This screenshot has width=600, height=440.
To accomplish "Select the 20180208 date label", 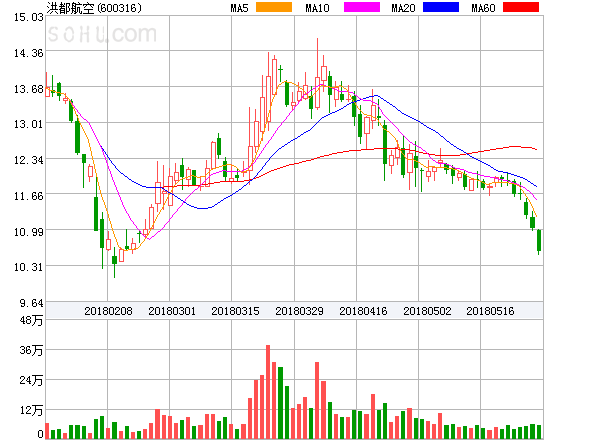I will point(109,312).
